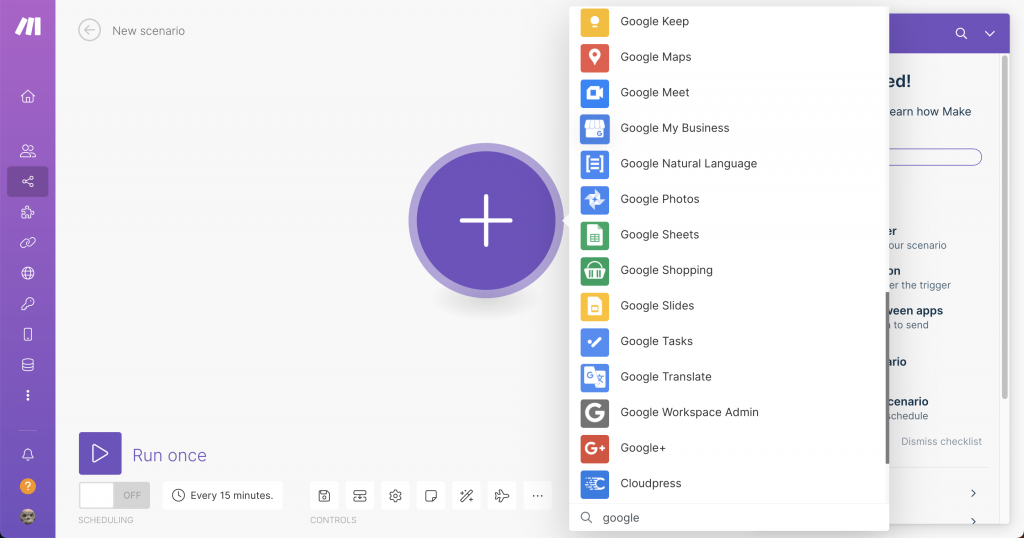Click the search icon in the purple panel header
Screen dimensions: 1024x538
click(961, 33)
